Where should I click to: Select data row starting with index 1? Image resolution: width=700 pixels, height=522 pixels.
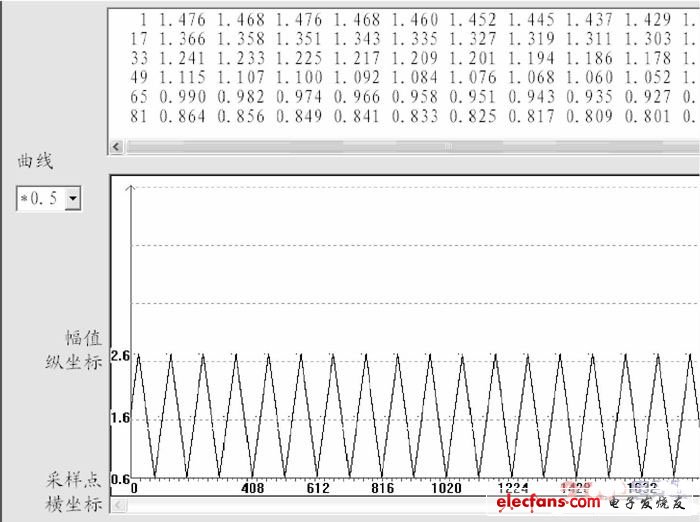click(400, 19)
